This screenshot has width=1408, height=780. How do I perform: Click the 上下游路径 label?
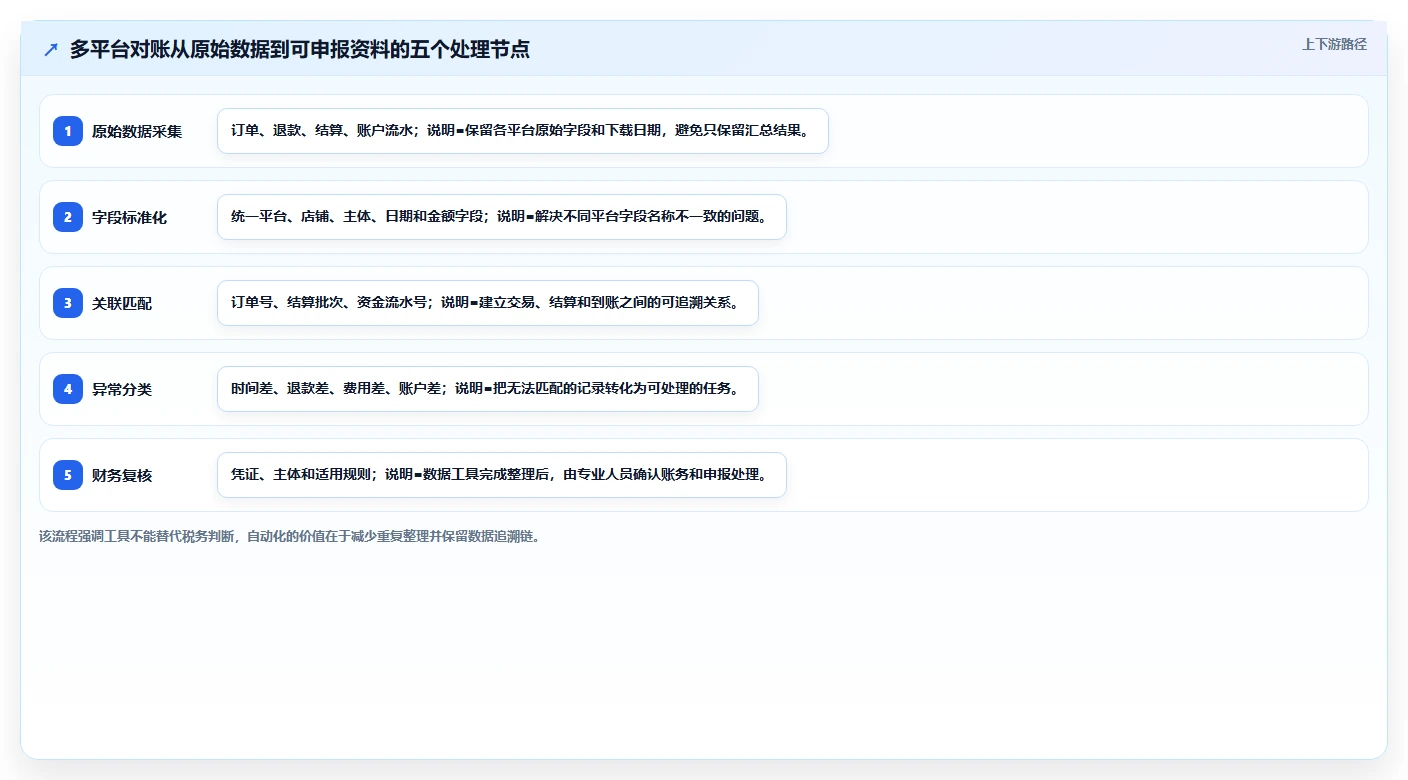tap(1334, 44)
